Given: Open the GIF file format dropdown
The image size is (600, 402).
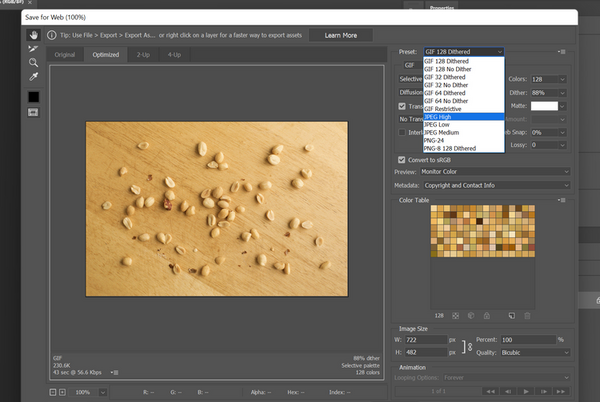Looking at the screenshot, I should pyautogui.click(x=413, y=65).
